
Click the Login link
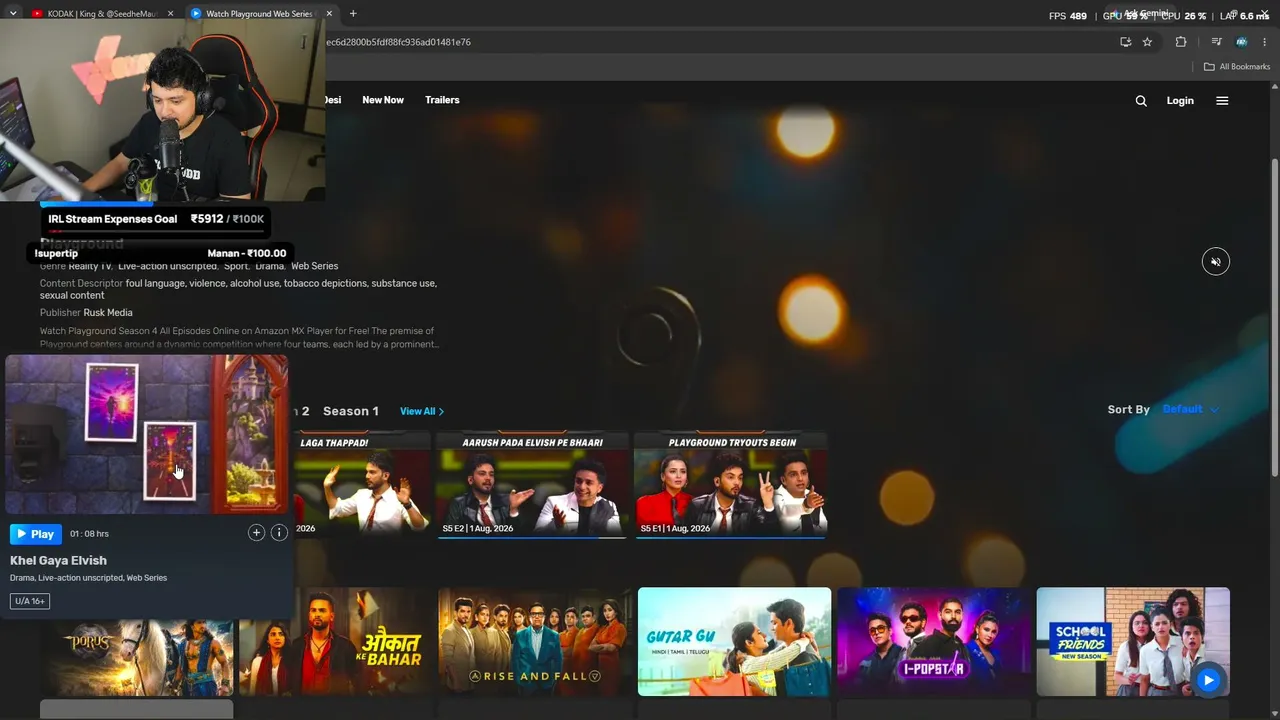(x=1180, y=101)
